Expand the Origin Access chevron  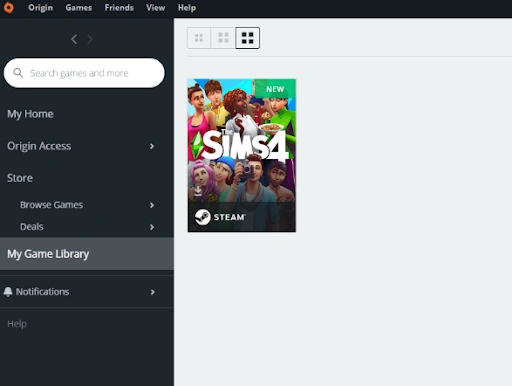point(152,146)
